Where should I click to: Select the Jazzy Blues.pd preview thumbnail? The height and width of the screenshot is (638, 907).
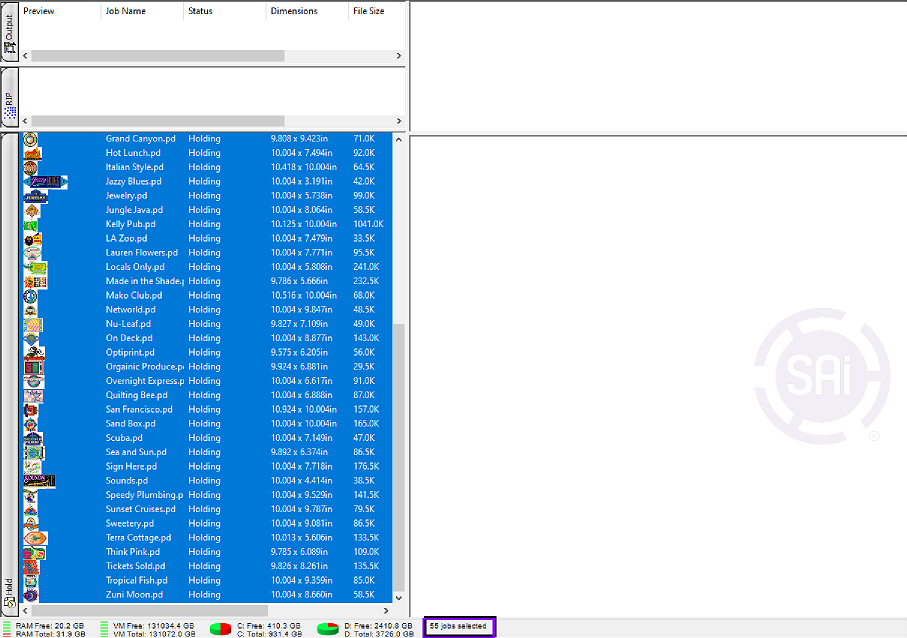45,182
